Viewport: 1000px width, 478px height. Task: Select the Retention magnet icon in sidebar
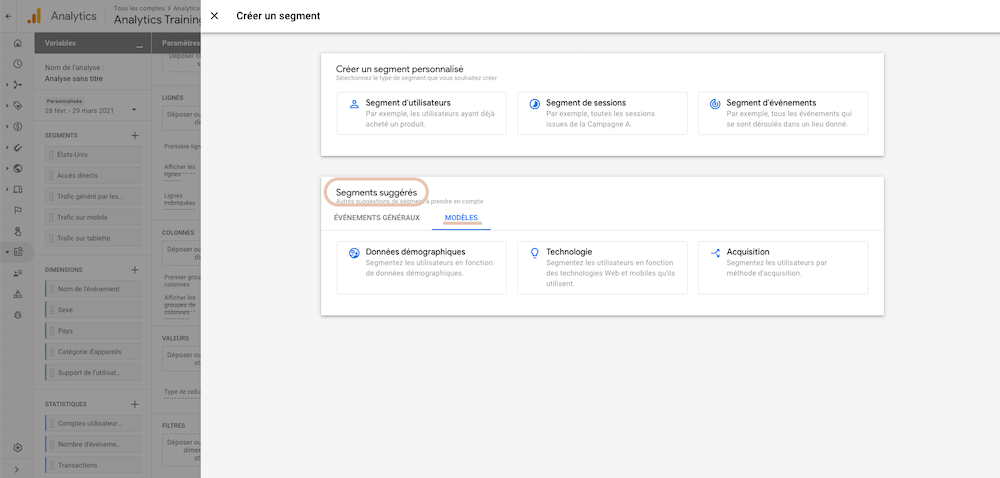tap(18, 147)
